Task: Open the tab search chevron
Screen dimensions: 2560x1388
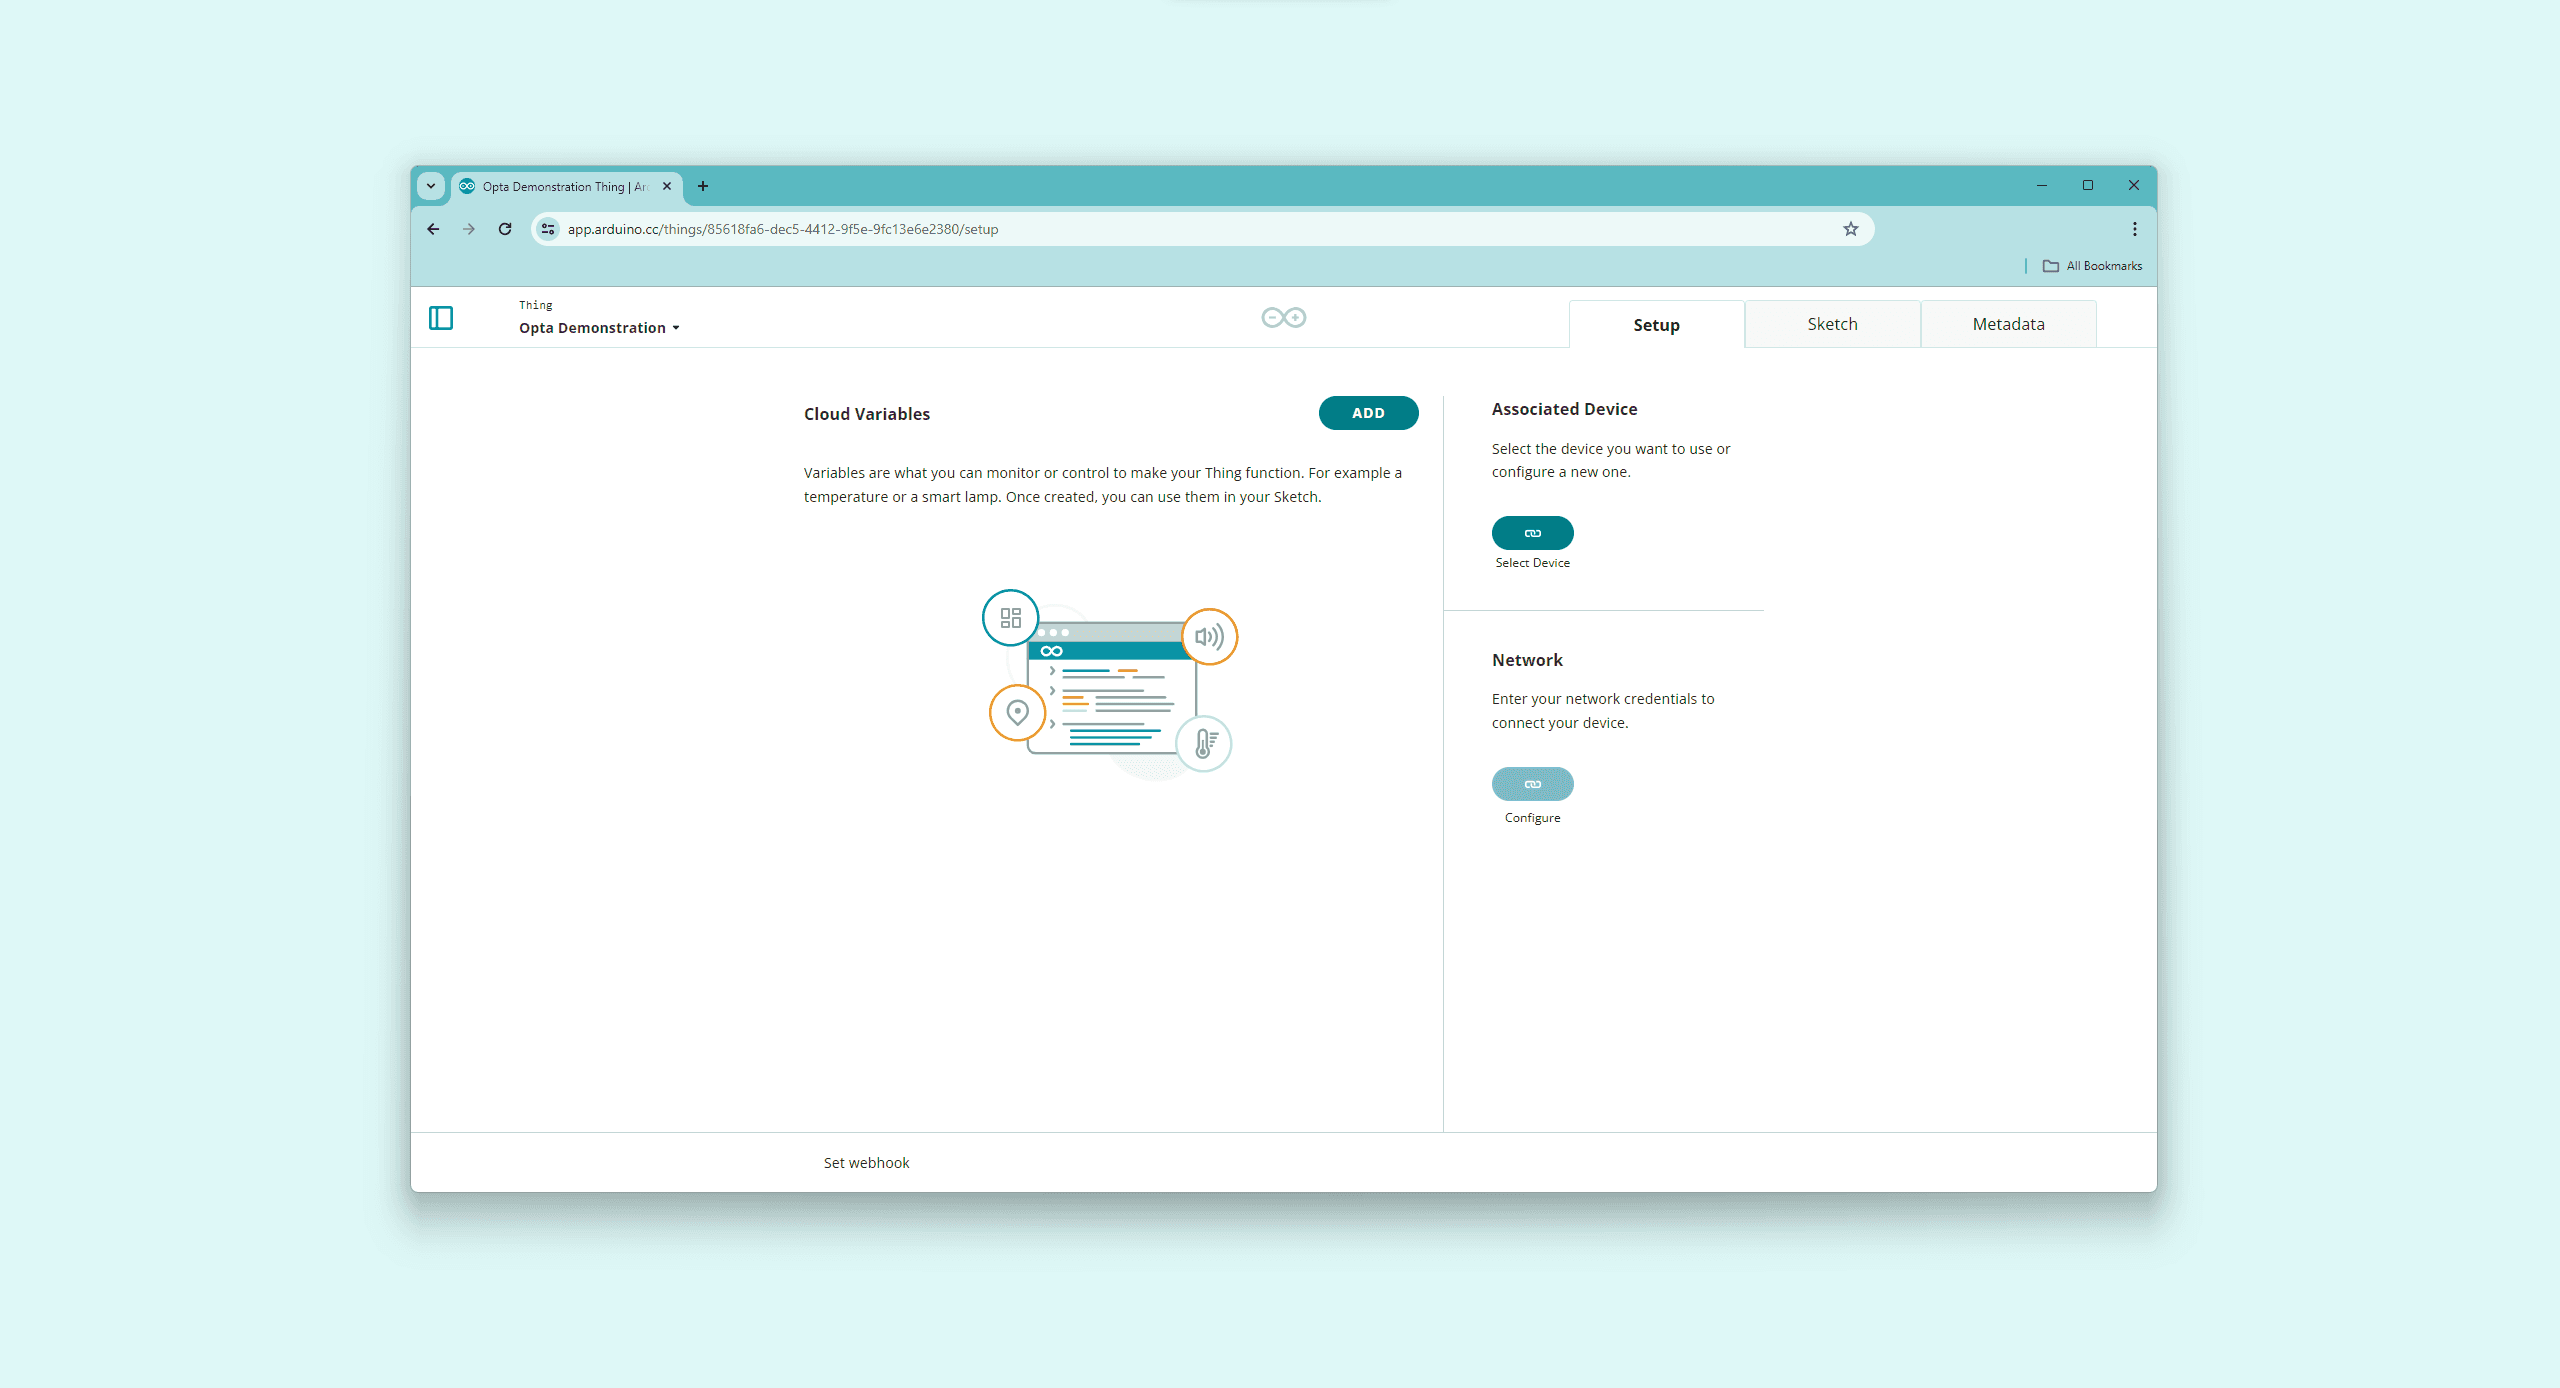Action: (431, 186)
